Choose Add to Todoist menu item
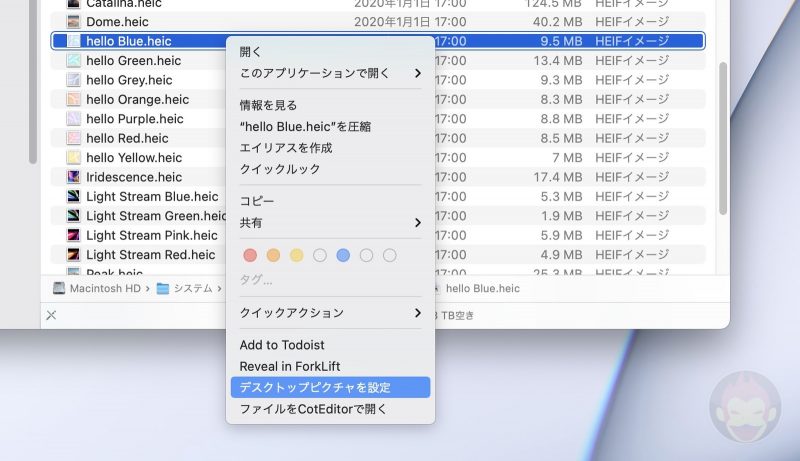The height and width of the screenshot is (461, 800). pos(331,345)
